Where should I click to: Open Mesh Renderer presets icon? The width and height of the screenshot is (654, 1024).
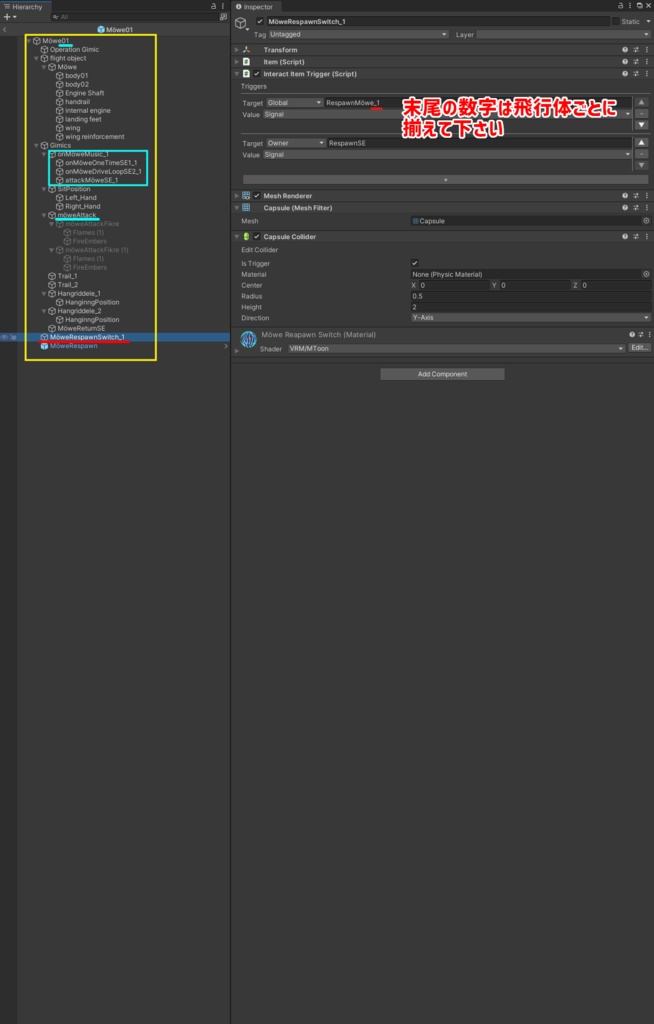coord(636,196)
